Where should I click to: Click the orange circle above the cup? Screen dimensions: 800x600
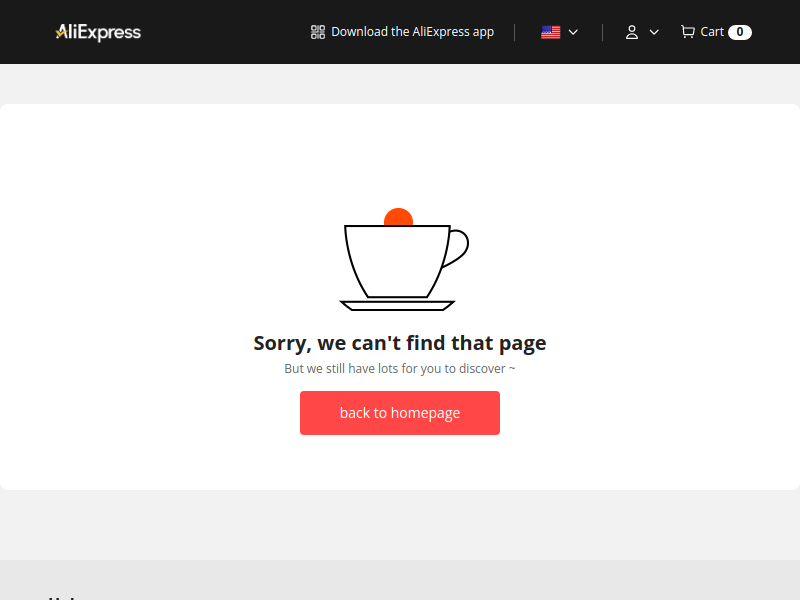[x=398, y=217]
